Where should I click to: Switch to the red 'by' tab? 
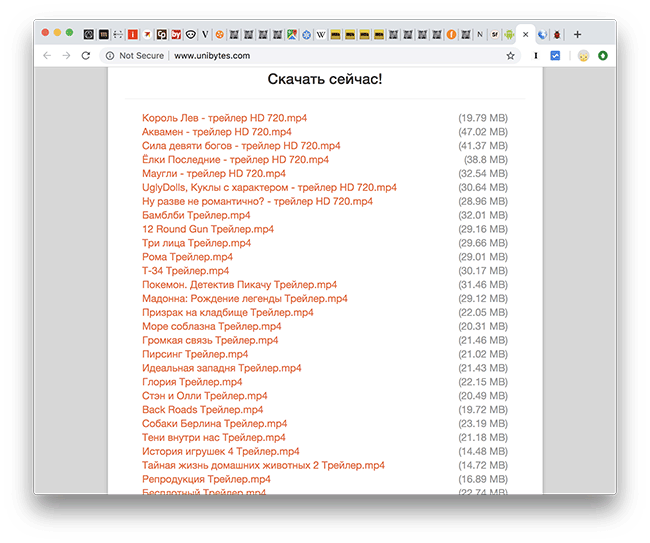click(x=176, y=34)
